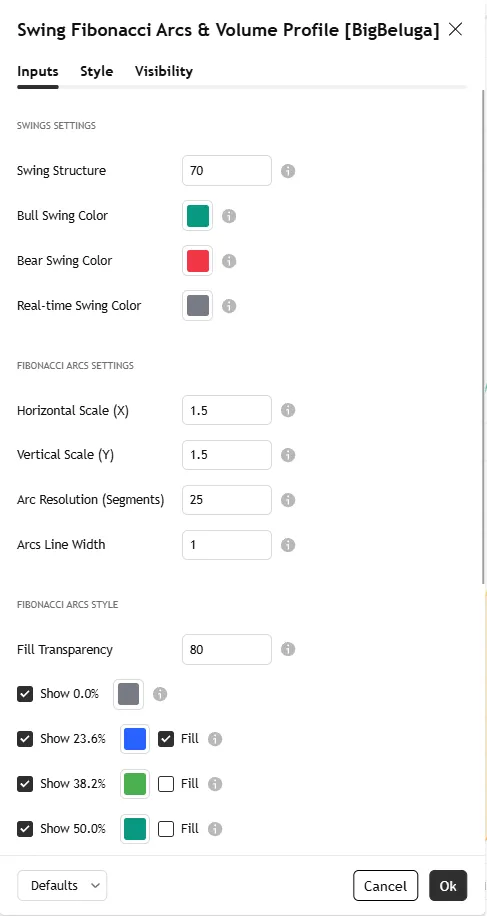The image size is (487, 916).
Task: Click info icon beside Arc Resolution (Segments)
Action: tap(288, 500)
